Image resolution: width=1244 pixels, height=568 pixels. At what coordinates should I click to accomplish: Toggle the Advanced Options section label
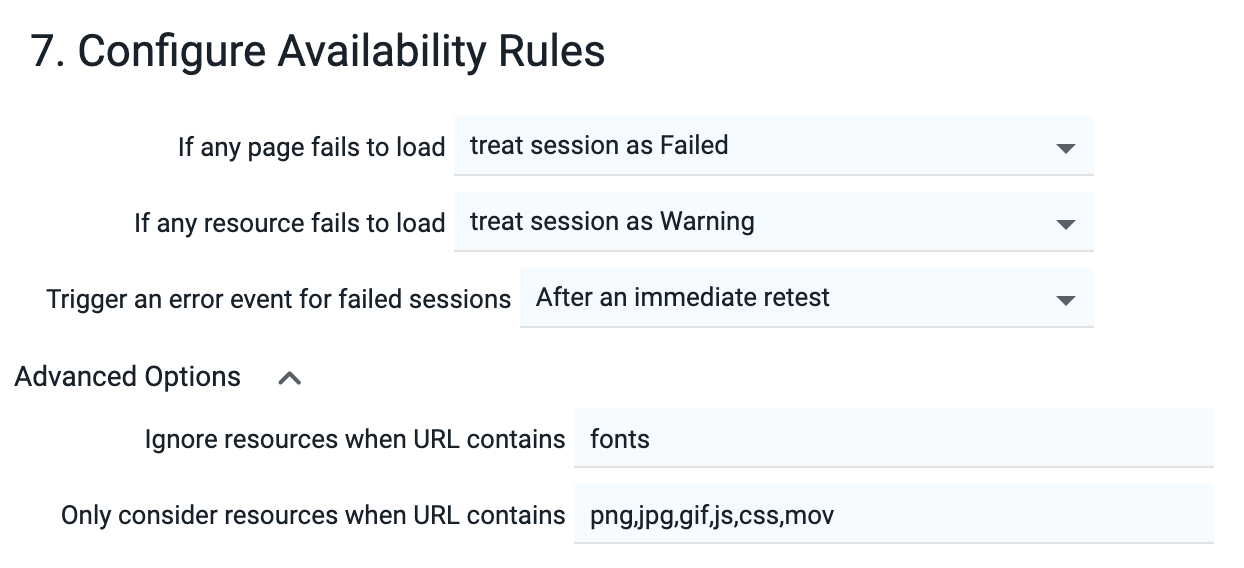pos(128,377)
